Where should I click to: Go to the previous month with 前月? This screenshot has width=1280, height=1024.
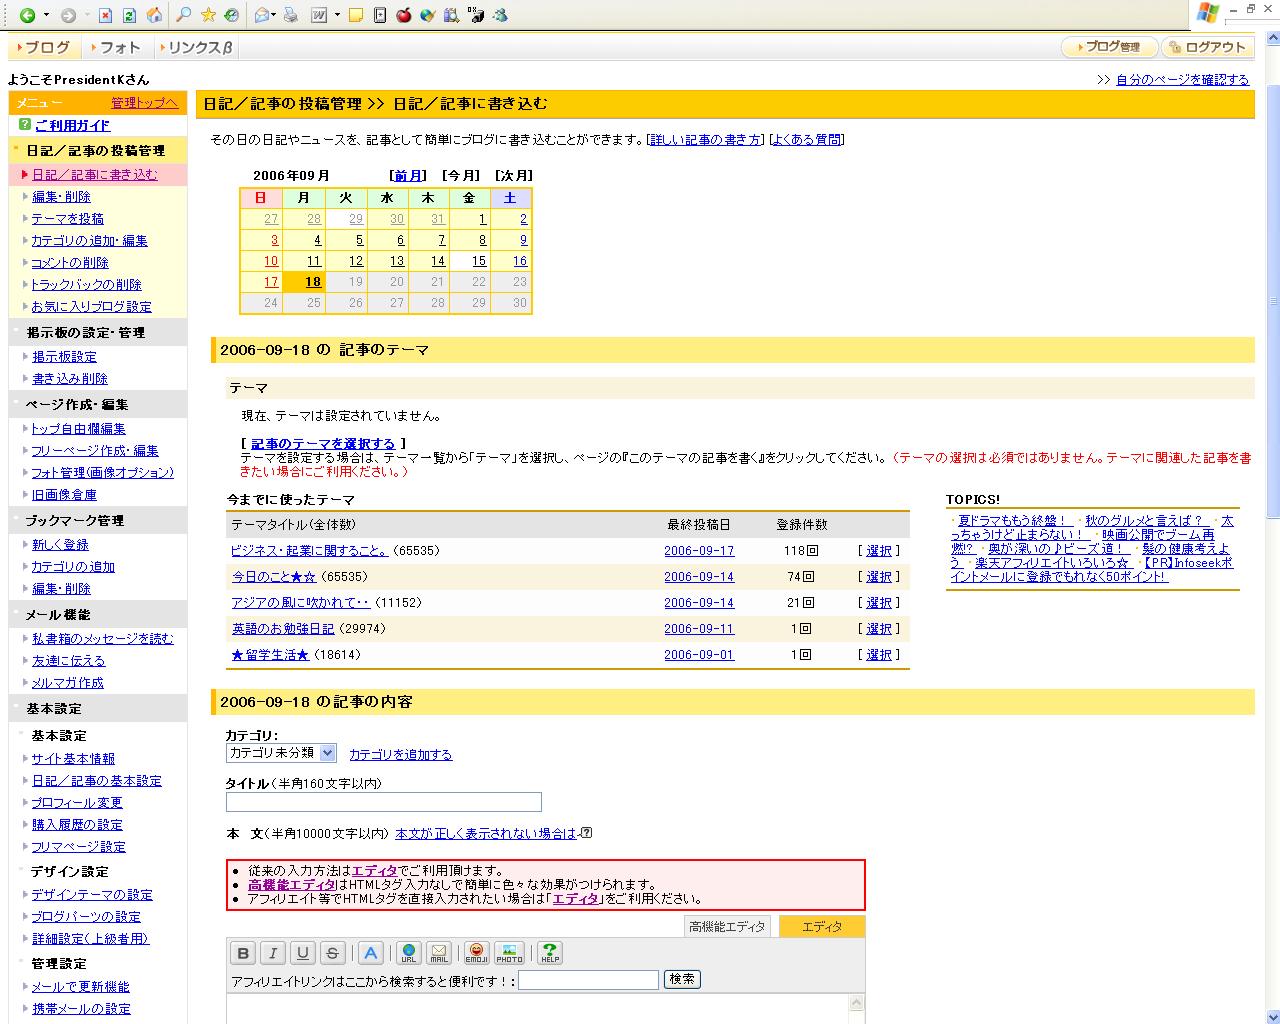407,176
